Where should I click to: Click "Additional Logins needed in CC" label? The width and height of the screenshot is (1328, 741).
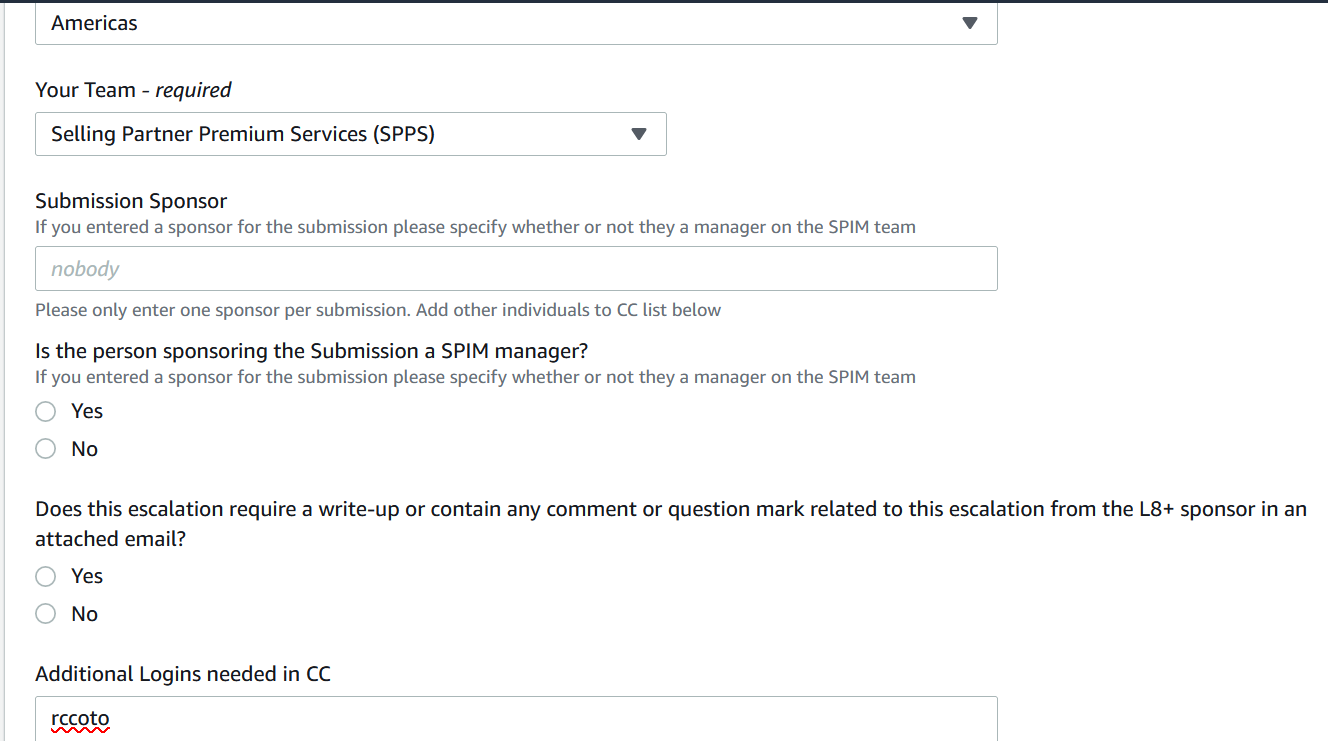click(183, 674)
